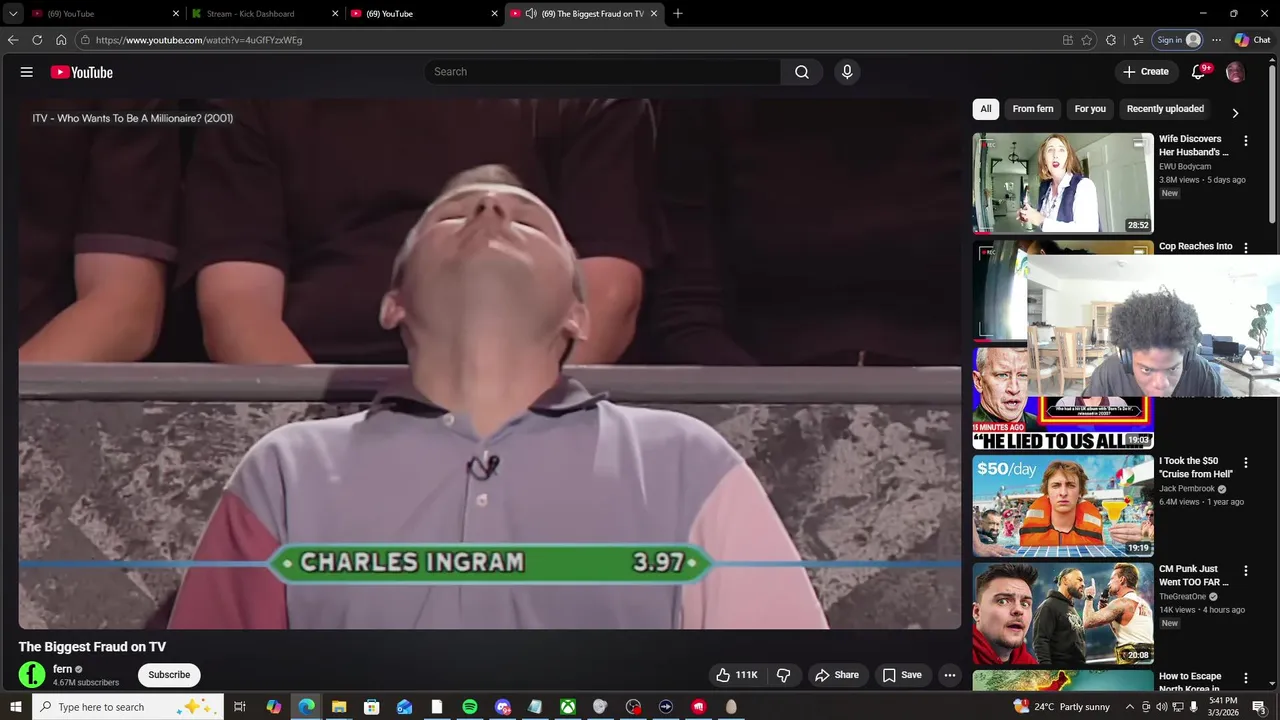
Task: Open options for Cop Reaches Into video
Action: 1246,248
